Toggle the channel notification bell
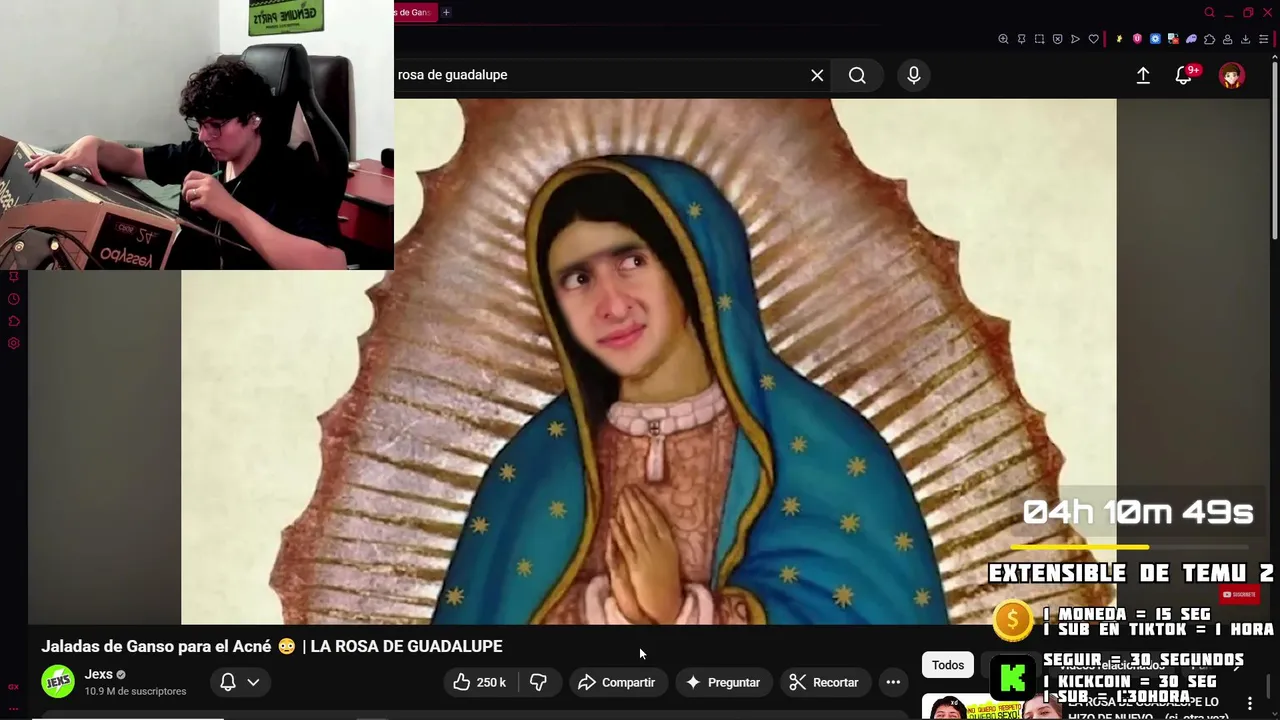Screen dimensions: 1280x720 pyautogui.click(x=228, y=682)
